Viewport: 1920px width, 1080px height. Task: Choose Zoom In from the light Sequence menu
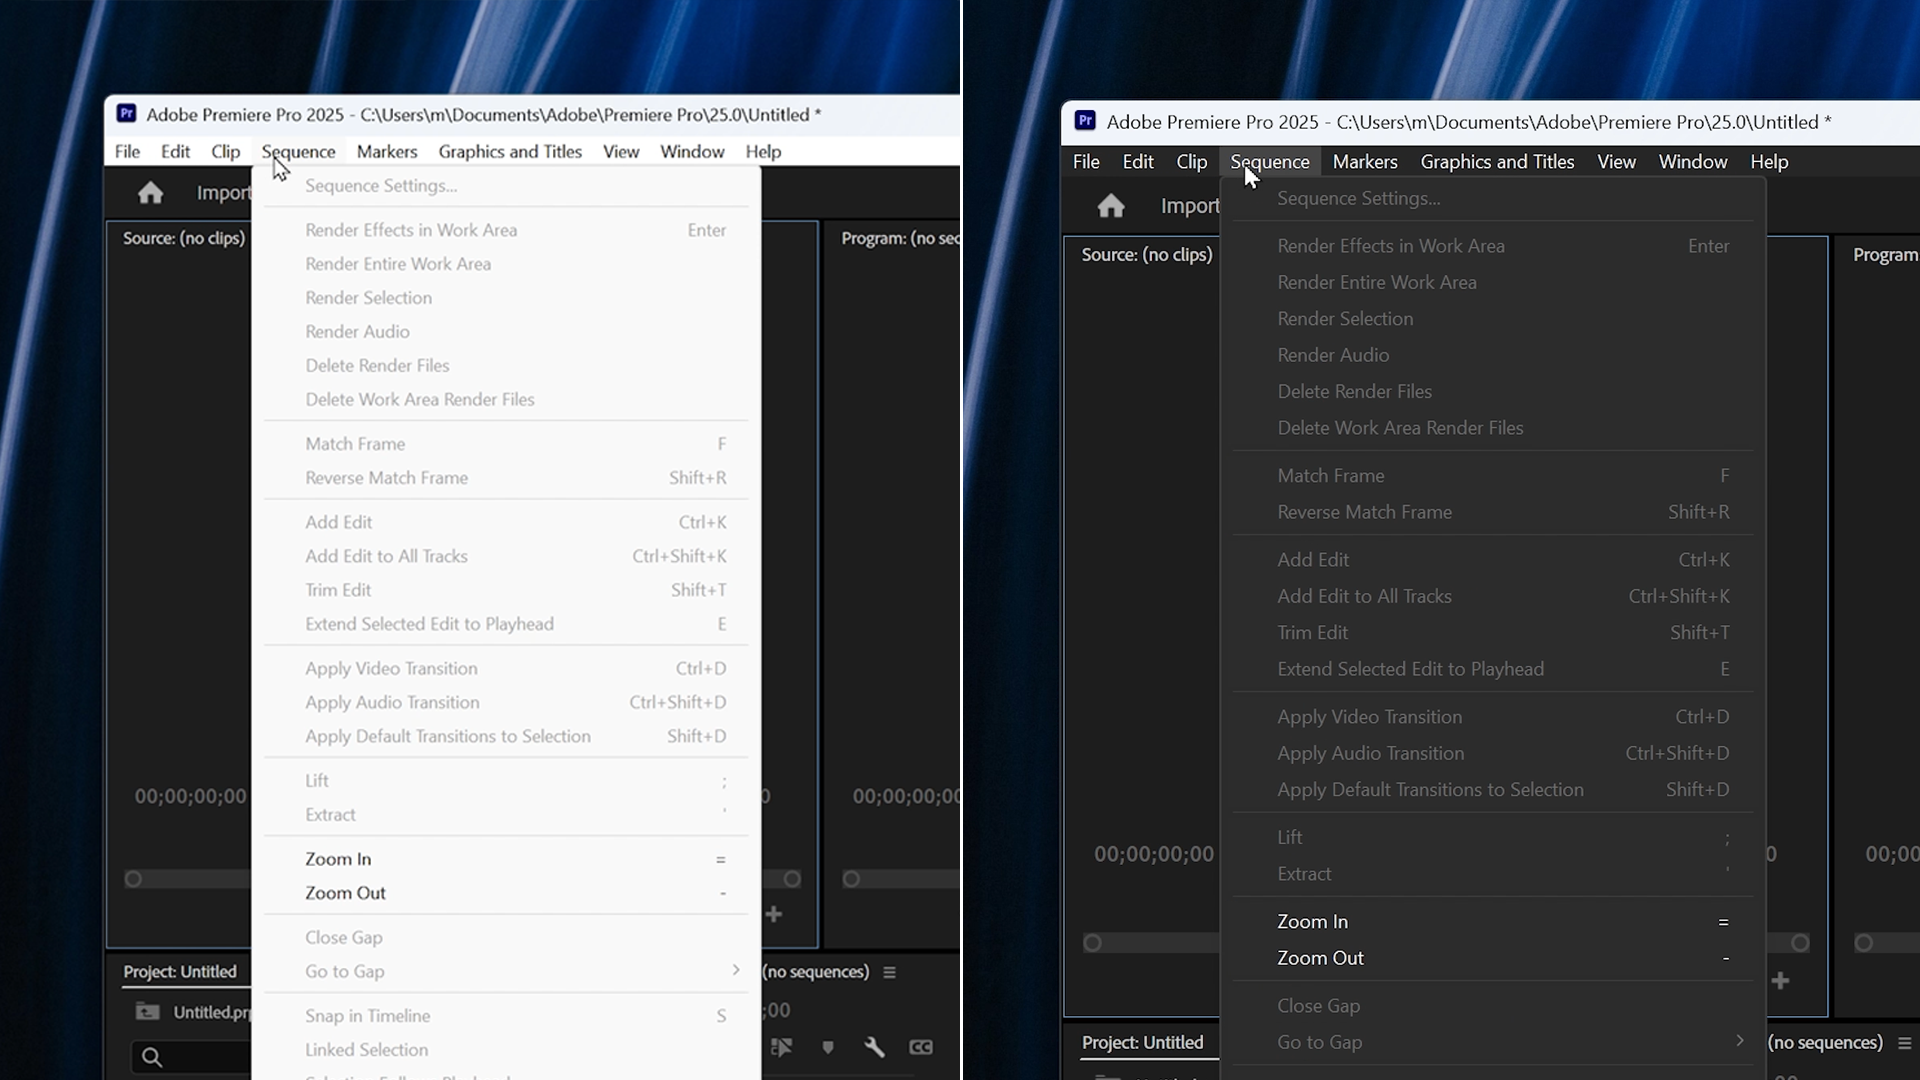pos(338,859)
